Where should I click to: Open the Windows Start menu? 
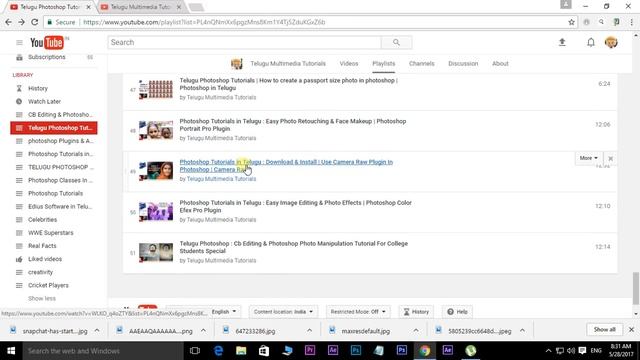coord(11,351)
